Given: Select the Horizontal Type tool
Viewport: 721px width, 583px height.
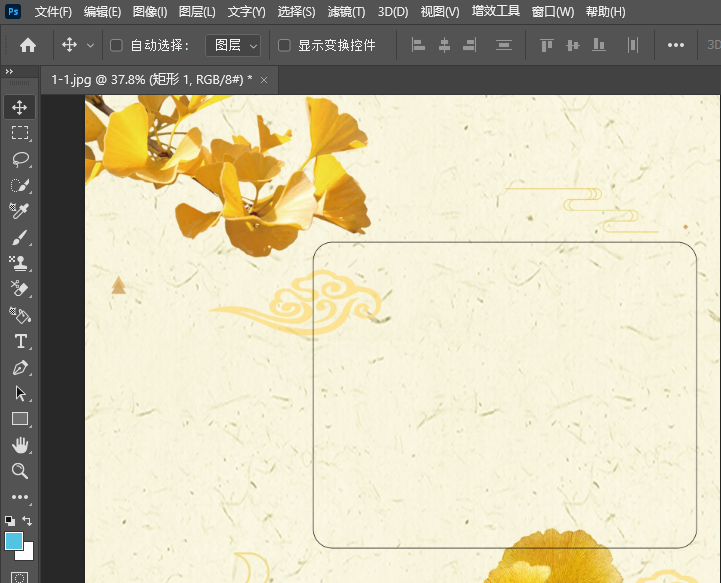Looking at the screenshot, I should coord(20,341).
